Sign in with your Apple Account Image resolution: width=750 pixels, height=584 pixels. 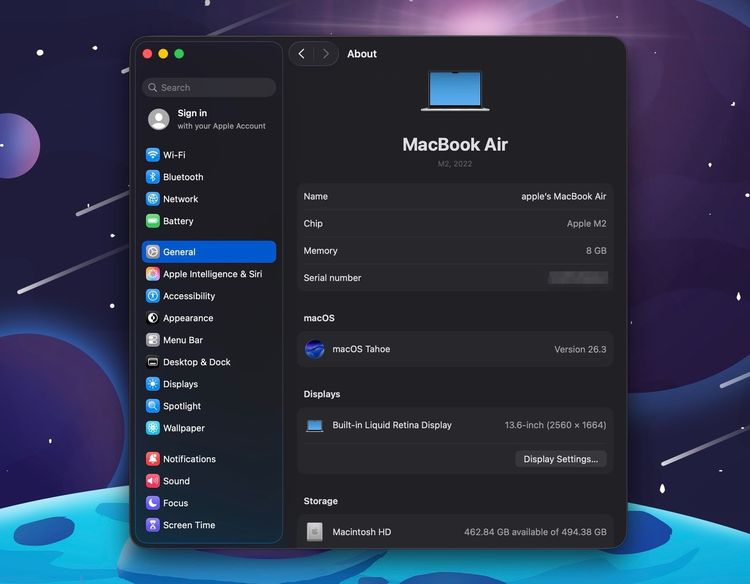point(208,119)
